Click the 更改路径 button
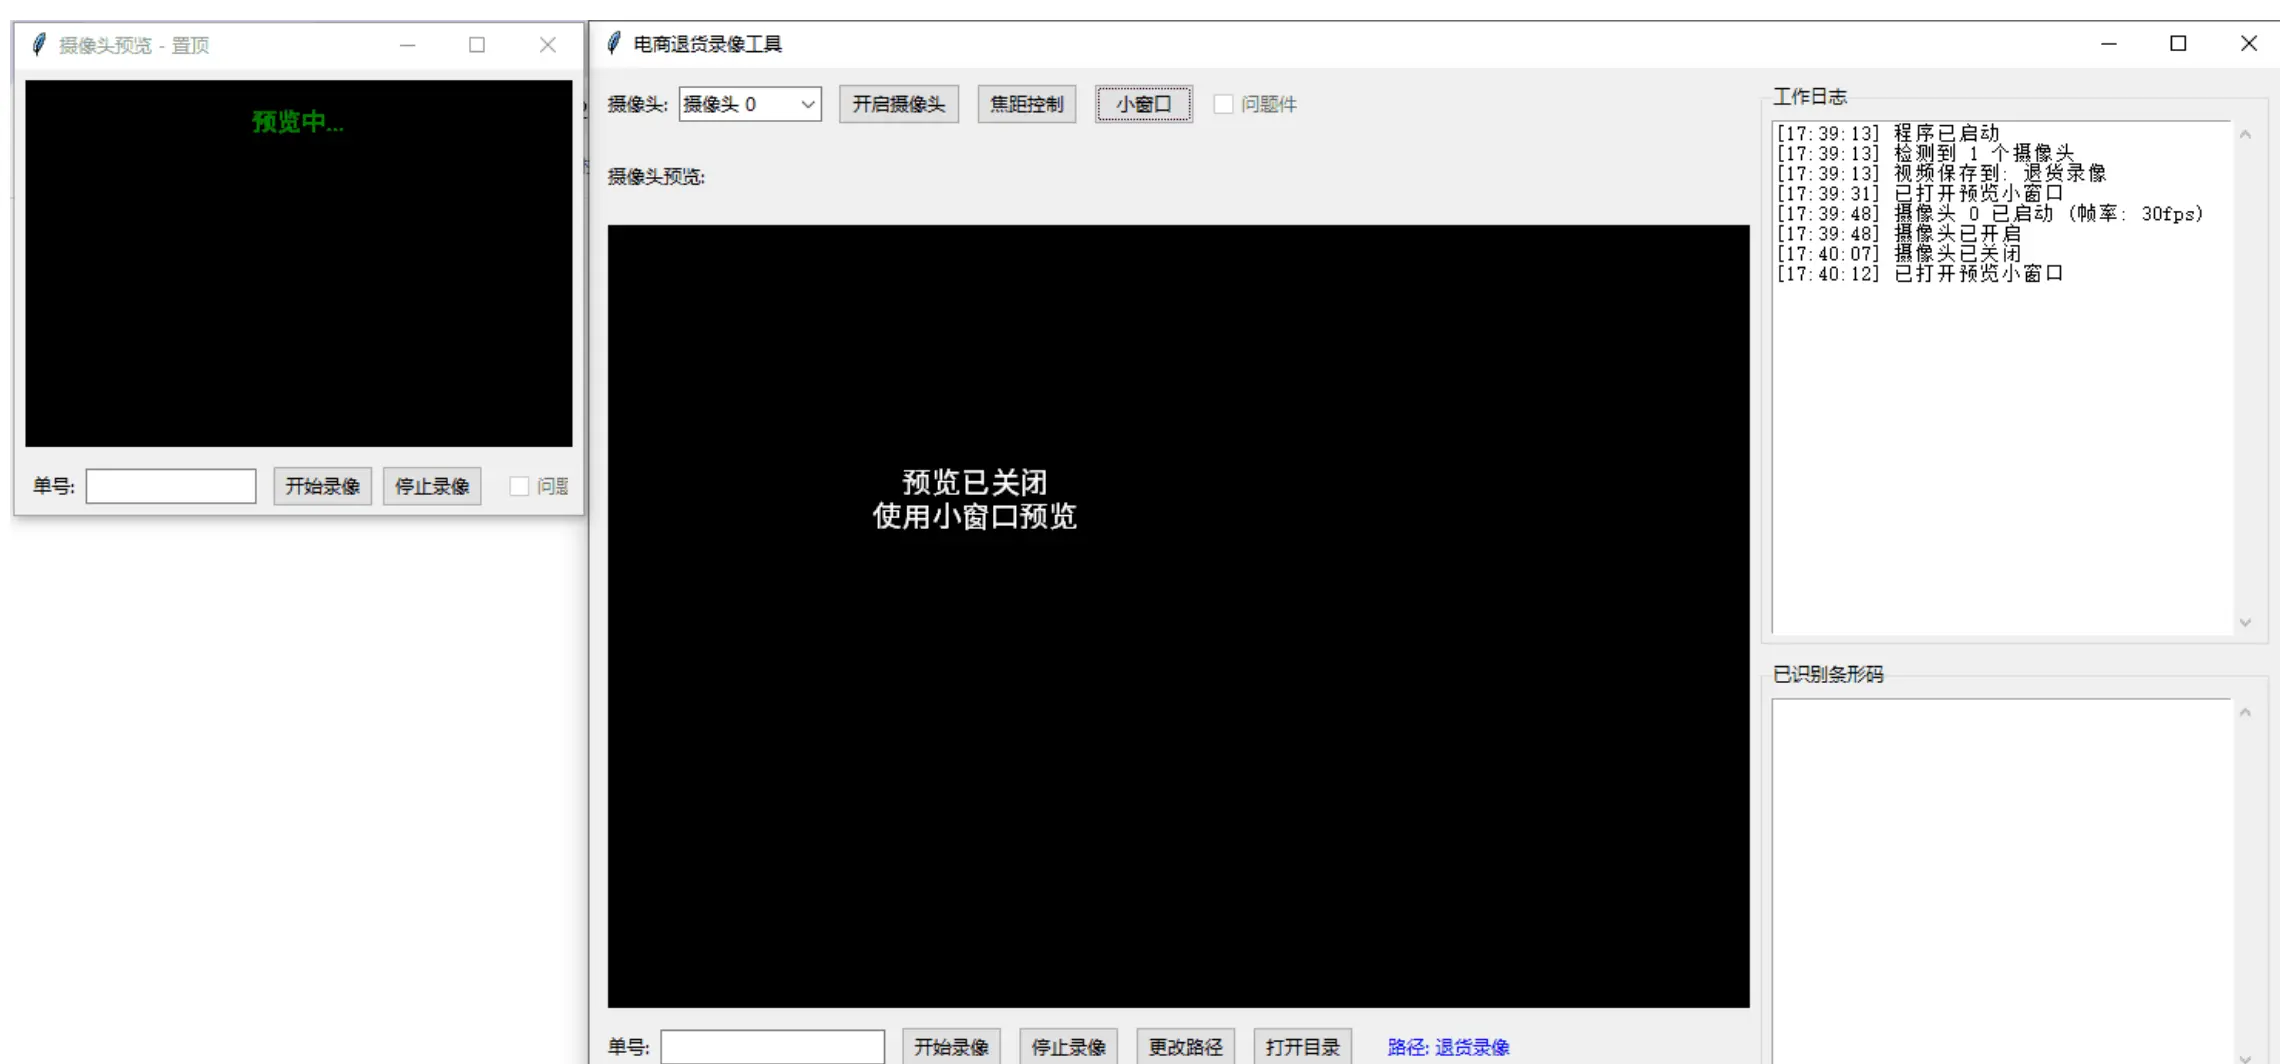The image size is (2280, 1064). point(1185,1047)
